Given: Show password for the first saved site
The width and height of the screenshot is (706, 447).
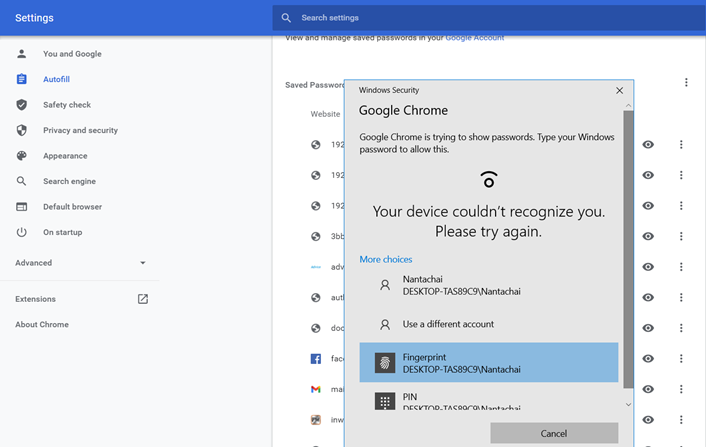Looking at the screenshot, I should point(648,145).
